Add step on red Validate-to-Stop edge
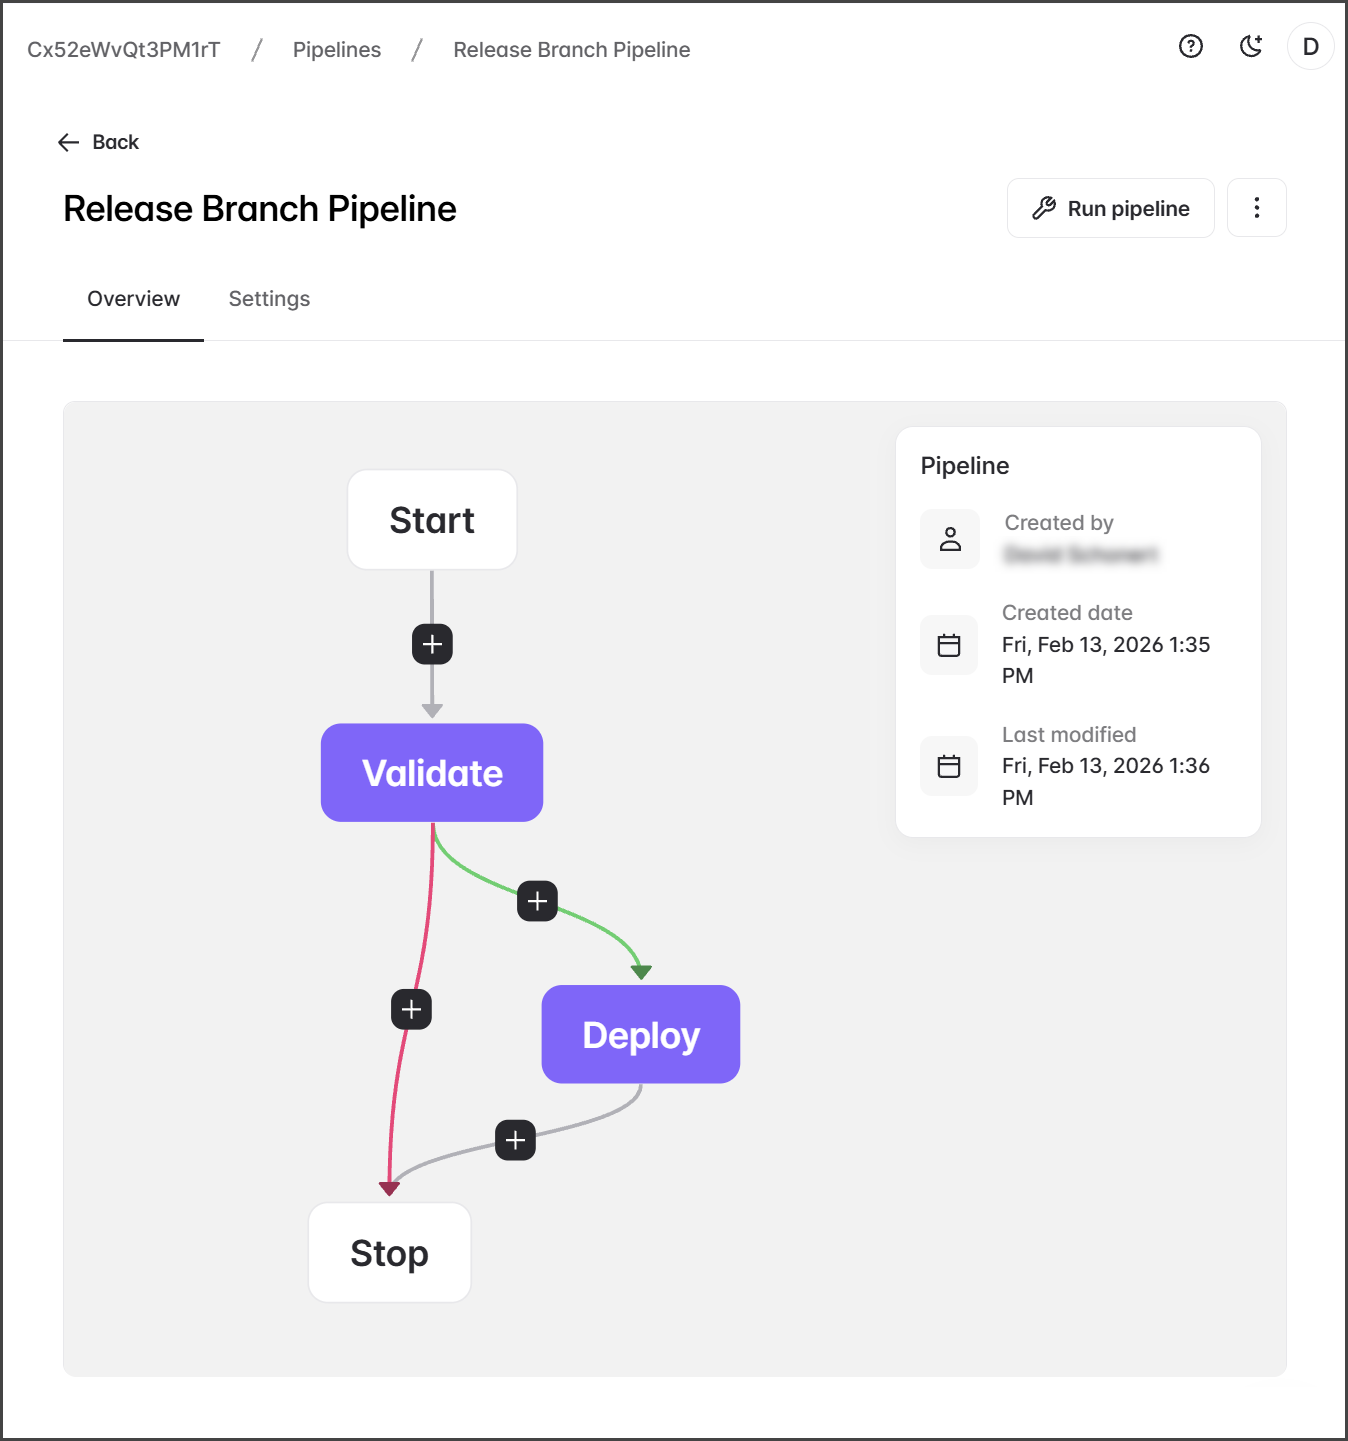 (411, 1009)
